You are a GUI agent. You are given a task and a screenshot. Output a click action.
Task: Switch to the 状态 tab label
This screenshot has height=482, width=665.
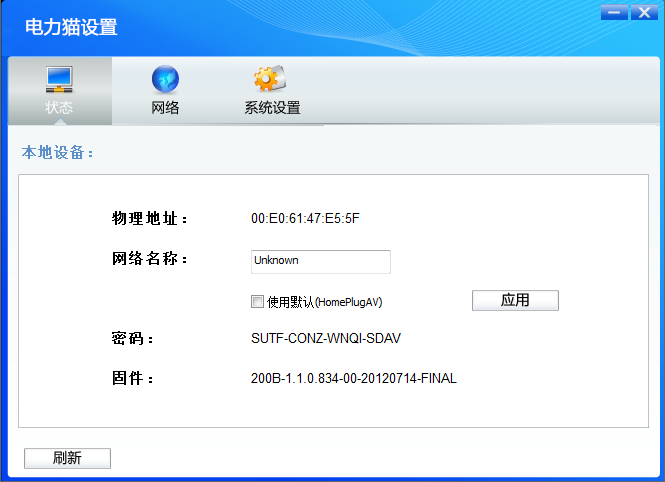click(59, 107)
